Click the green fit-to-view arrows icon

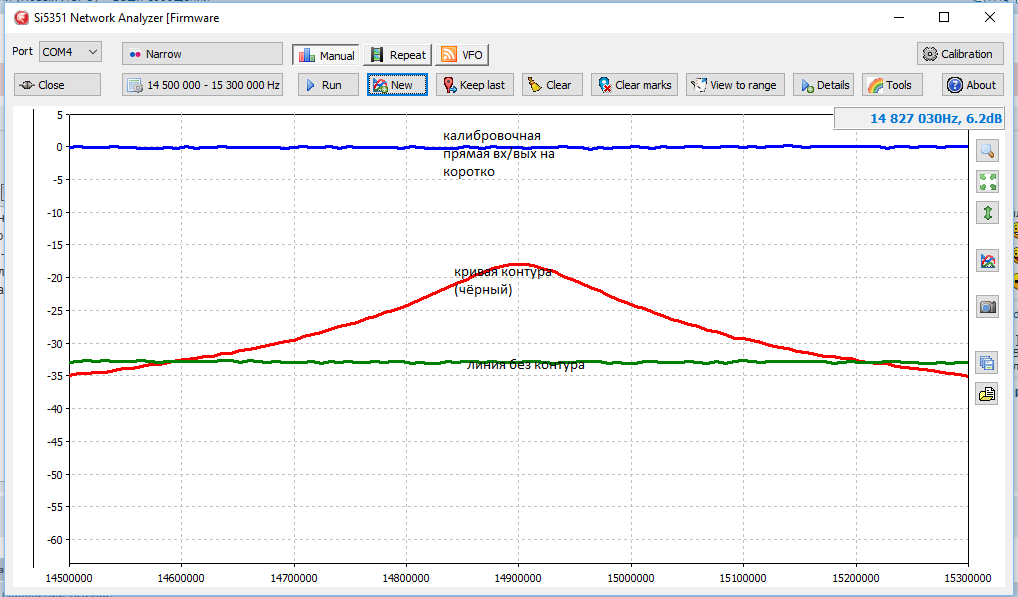click(x=987, y=181)
